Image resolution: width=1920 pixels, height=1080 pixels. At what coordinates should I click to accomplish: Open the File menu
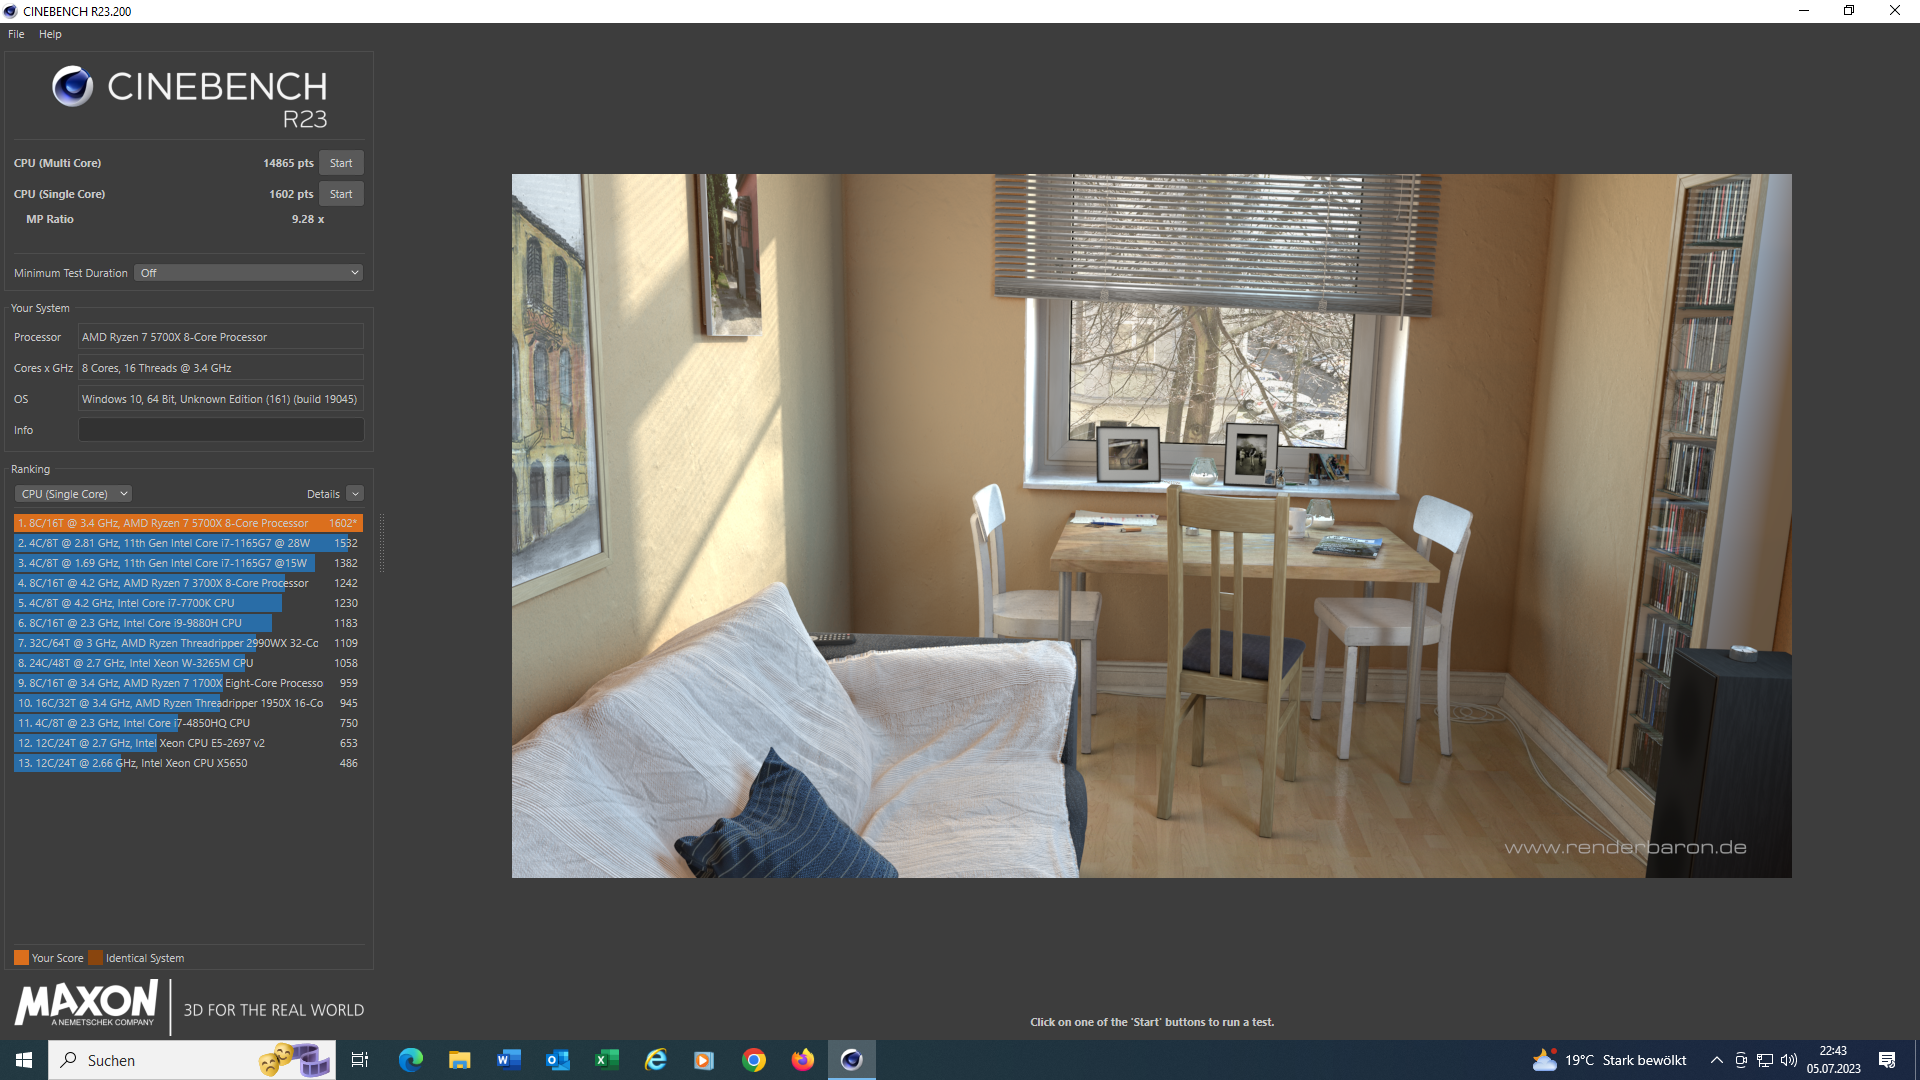pos(16,34)
